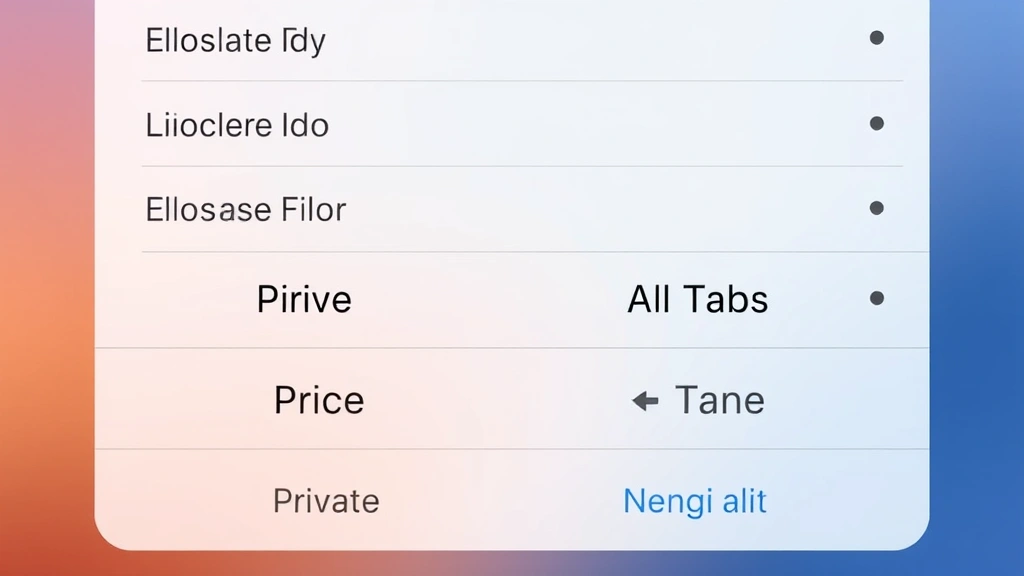This screenshot has height=576, width=1024.
Task: Select the Price option
Action: point(319,400)
